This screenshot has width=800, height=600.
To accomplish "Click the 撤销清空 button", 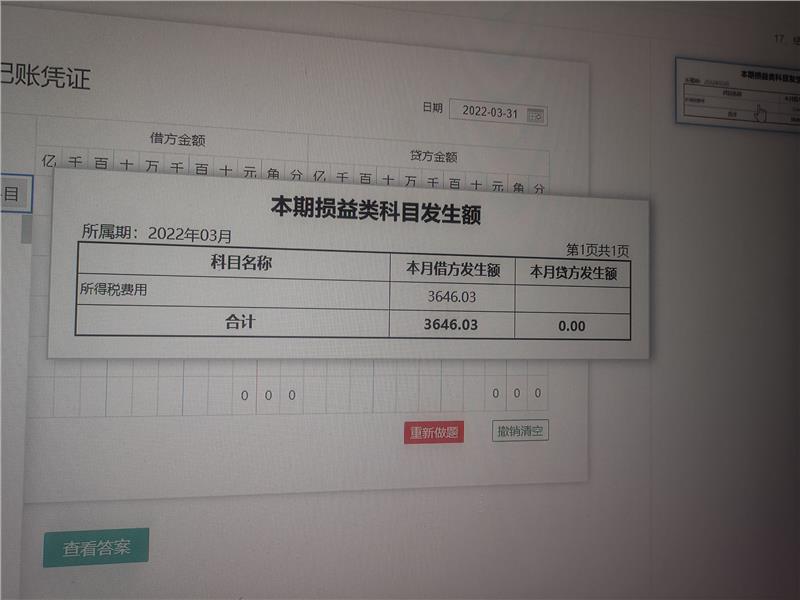I will pyautogui.click(x=521, y=431).
